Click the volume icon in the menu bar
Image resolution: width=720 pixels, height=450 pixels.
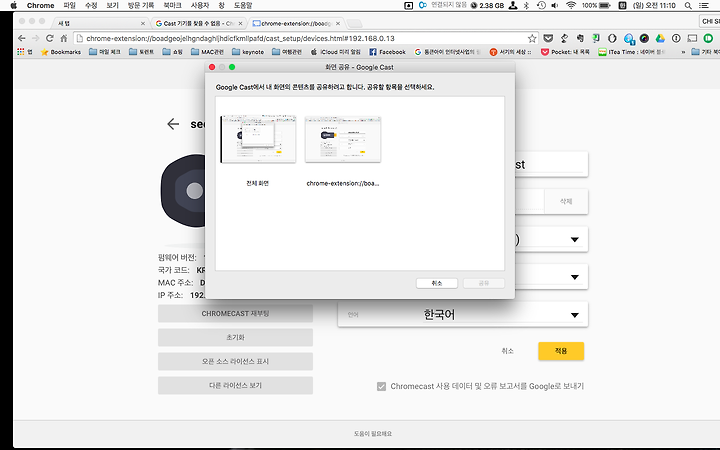click(x=555, y=6)
